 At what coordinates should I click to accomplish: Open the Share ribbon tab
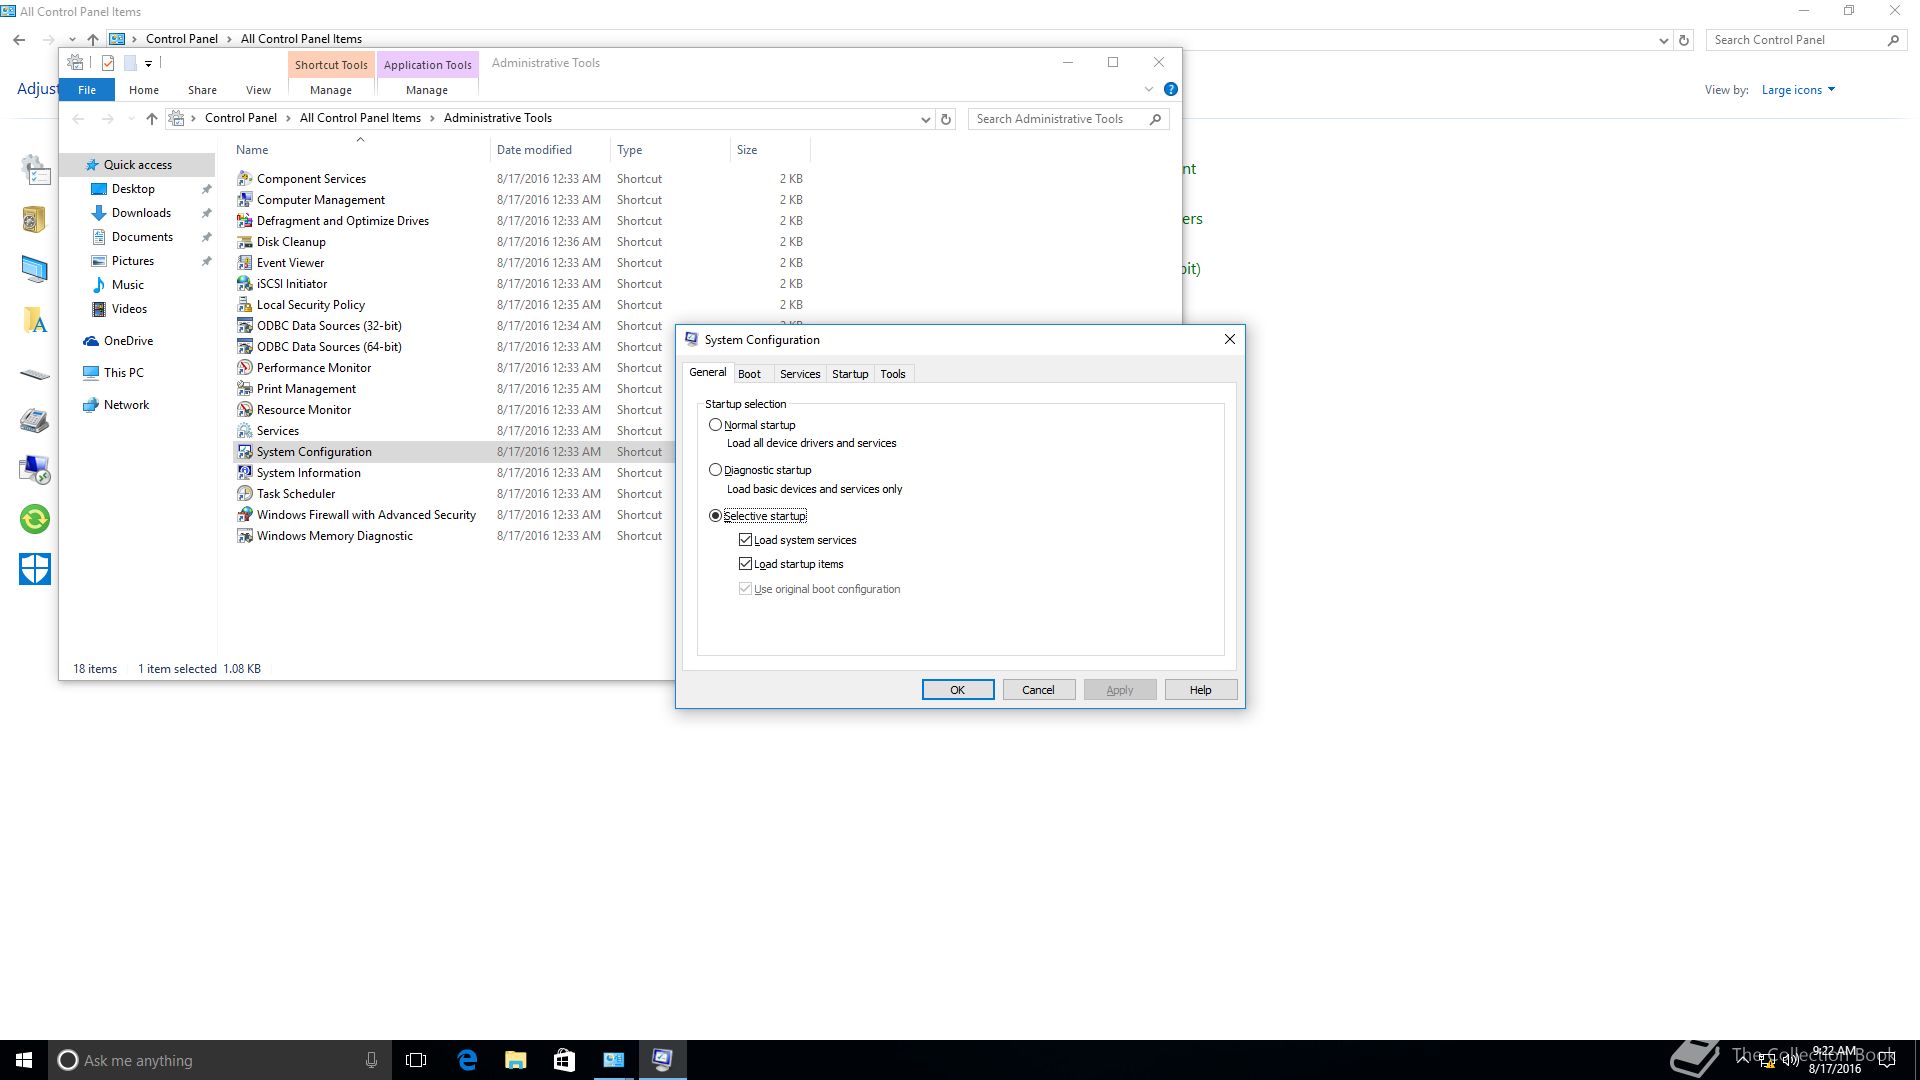(x=202, y=90)
